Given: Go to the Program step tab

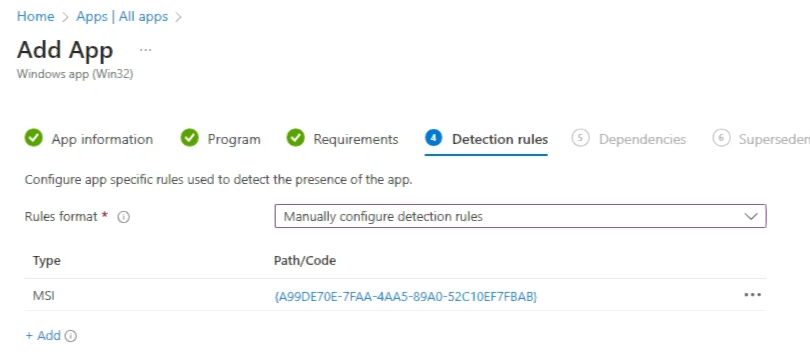Looking at the screenshot, I should (x=234, y=139).
